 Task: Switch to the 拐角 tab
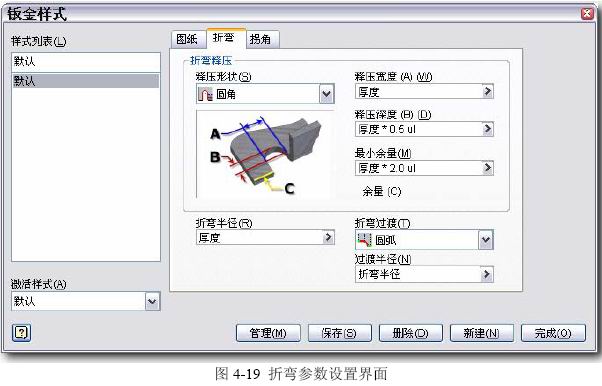click(x=261, y=39)
